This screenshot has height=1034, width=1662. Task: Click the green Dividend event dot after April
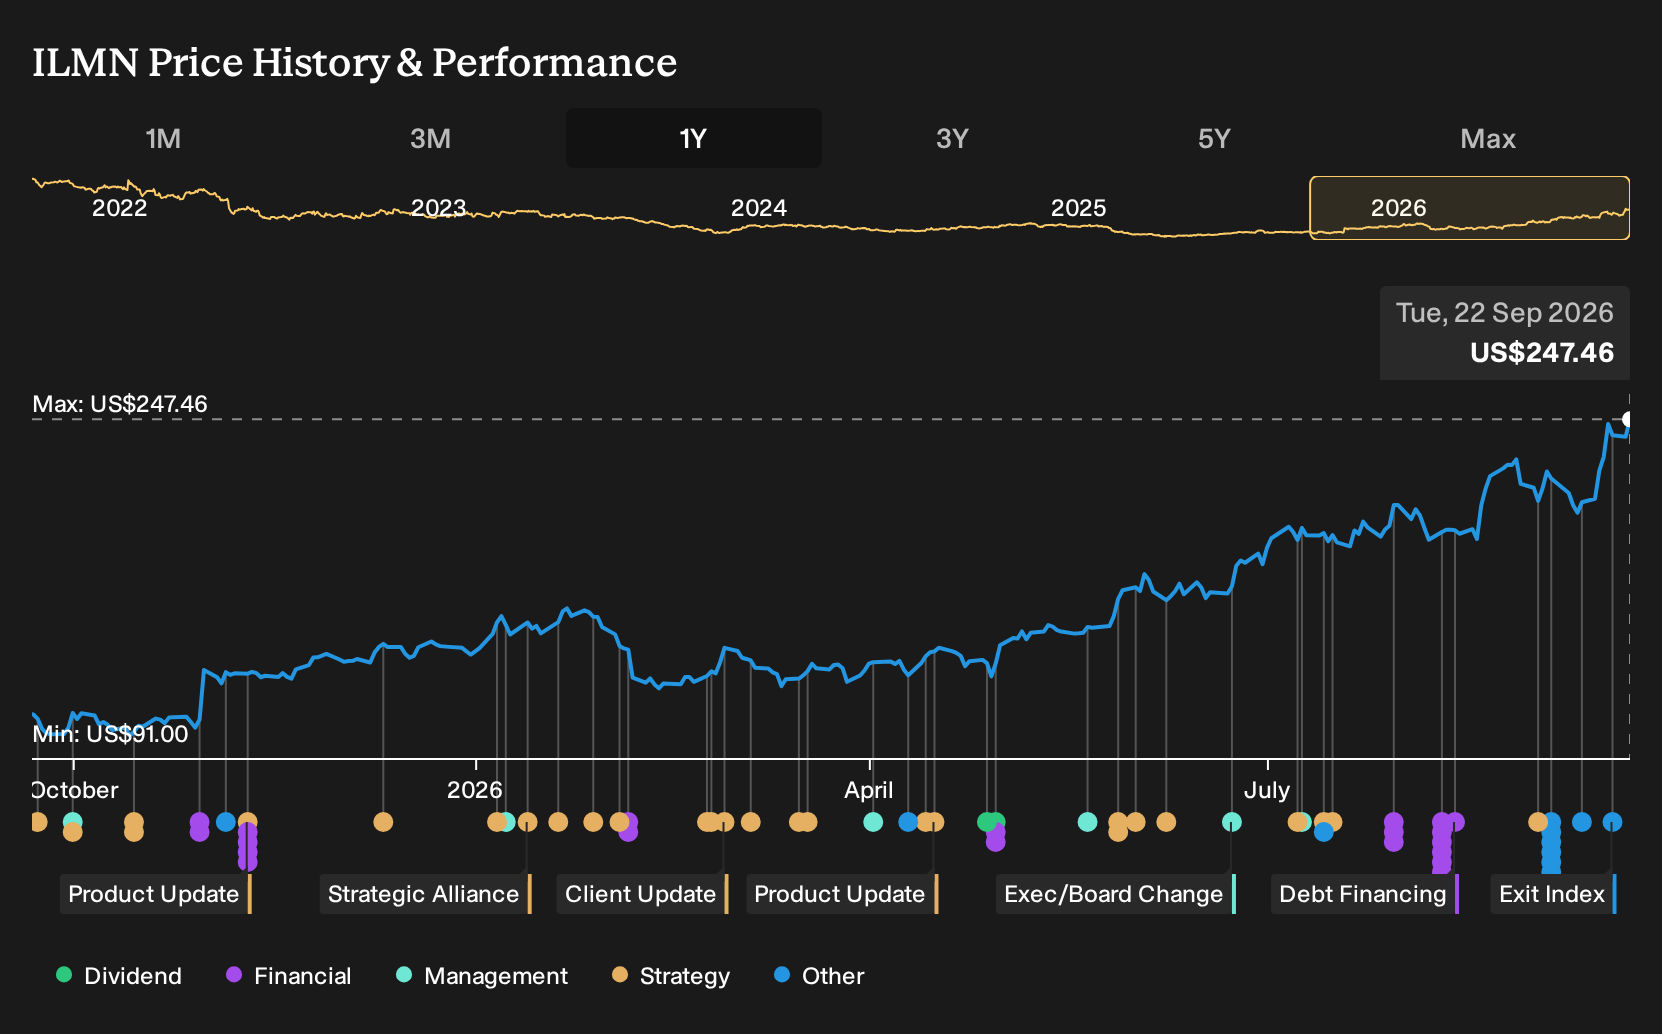(987, 822)
